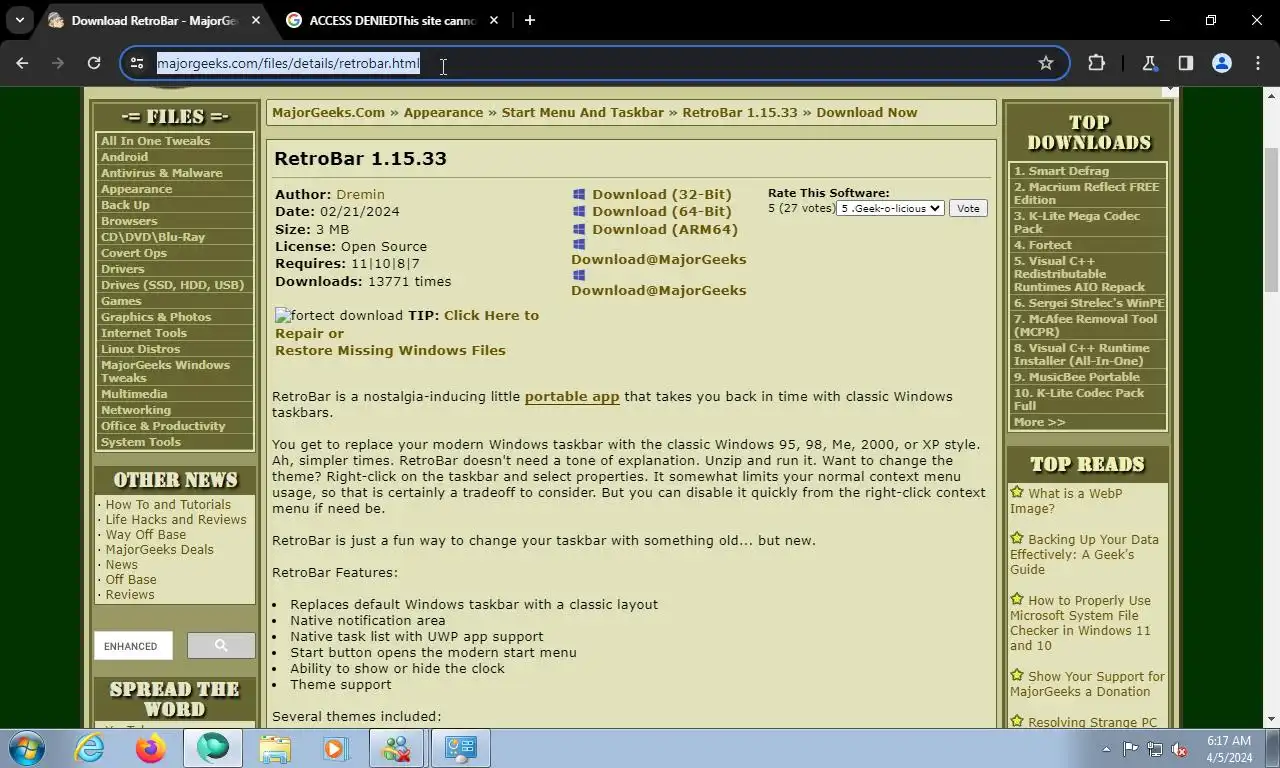Click the Restore Missing Windows Files tip
Viewport: 1280px width, 768px height.
point(390,350)
